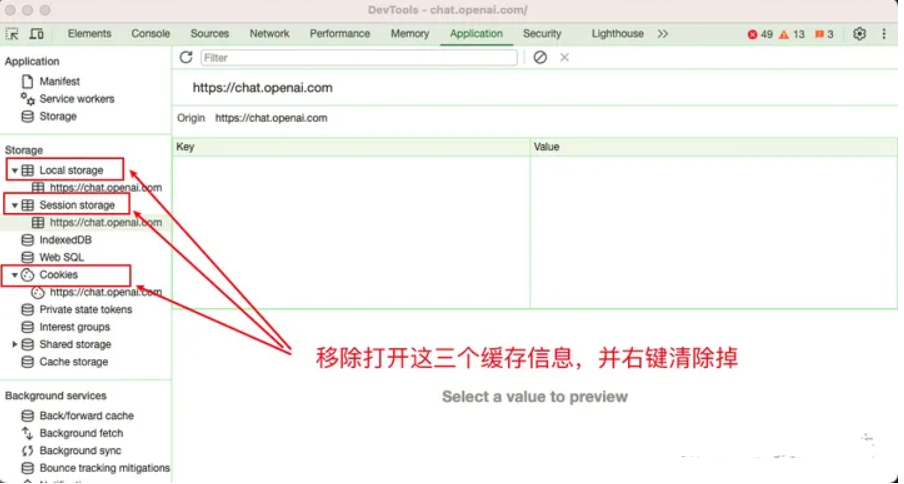Collapse the Session storage tree node

tap(14, 205)
